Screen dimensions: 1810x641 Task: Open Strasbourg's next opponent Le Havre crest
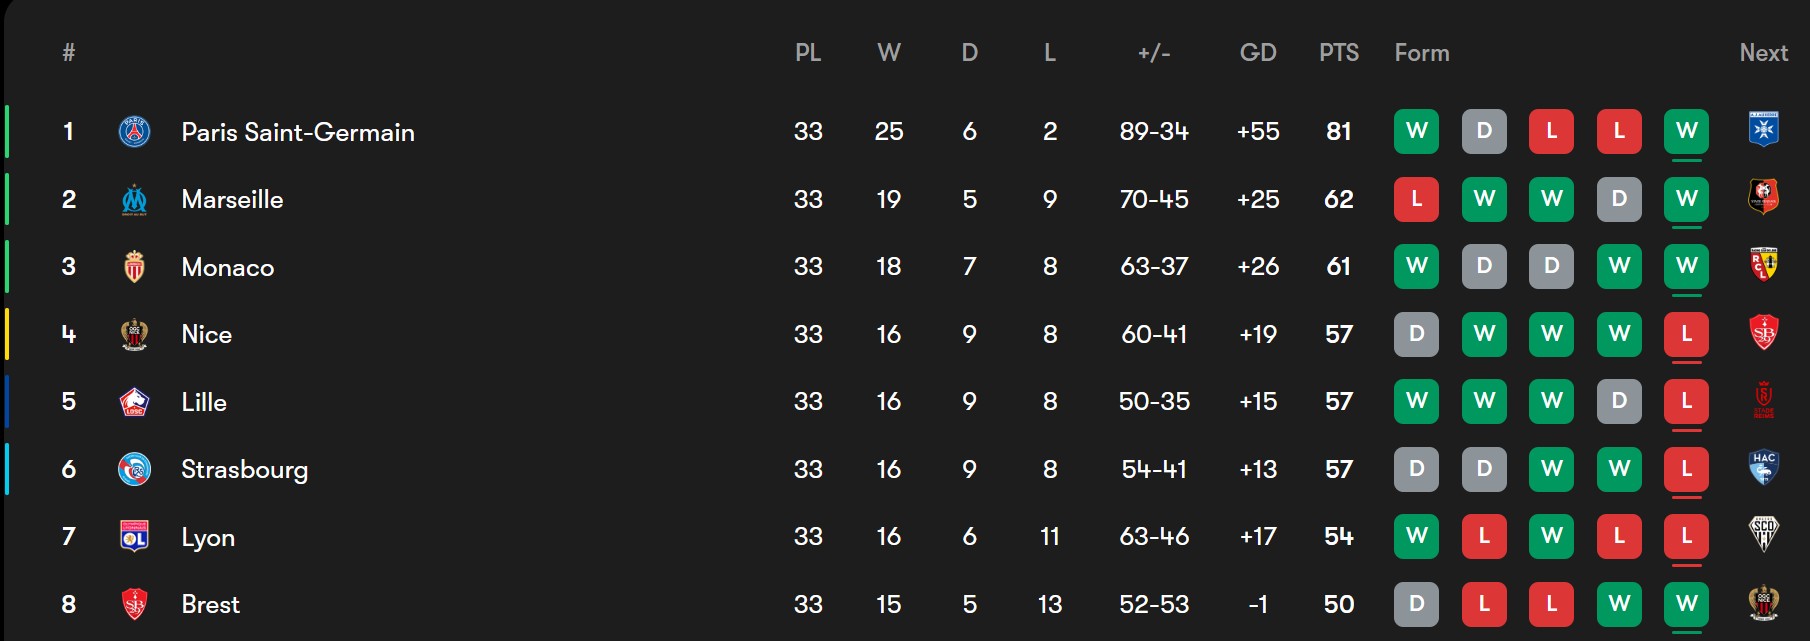point(1763,468)
